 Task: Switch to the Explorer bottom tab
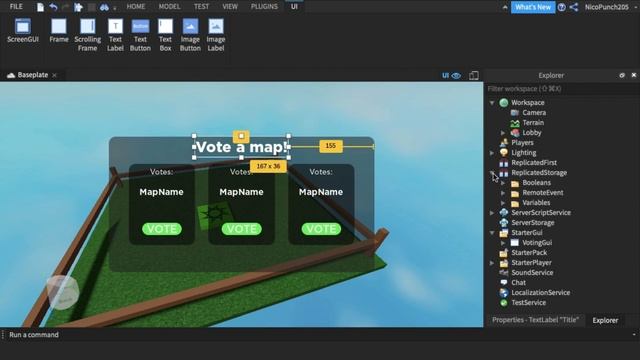pos(605,320)
